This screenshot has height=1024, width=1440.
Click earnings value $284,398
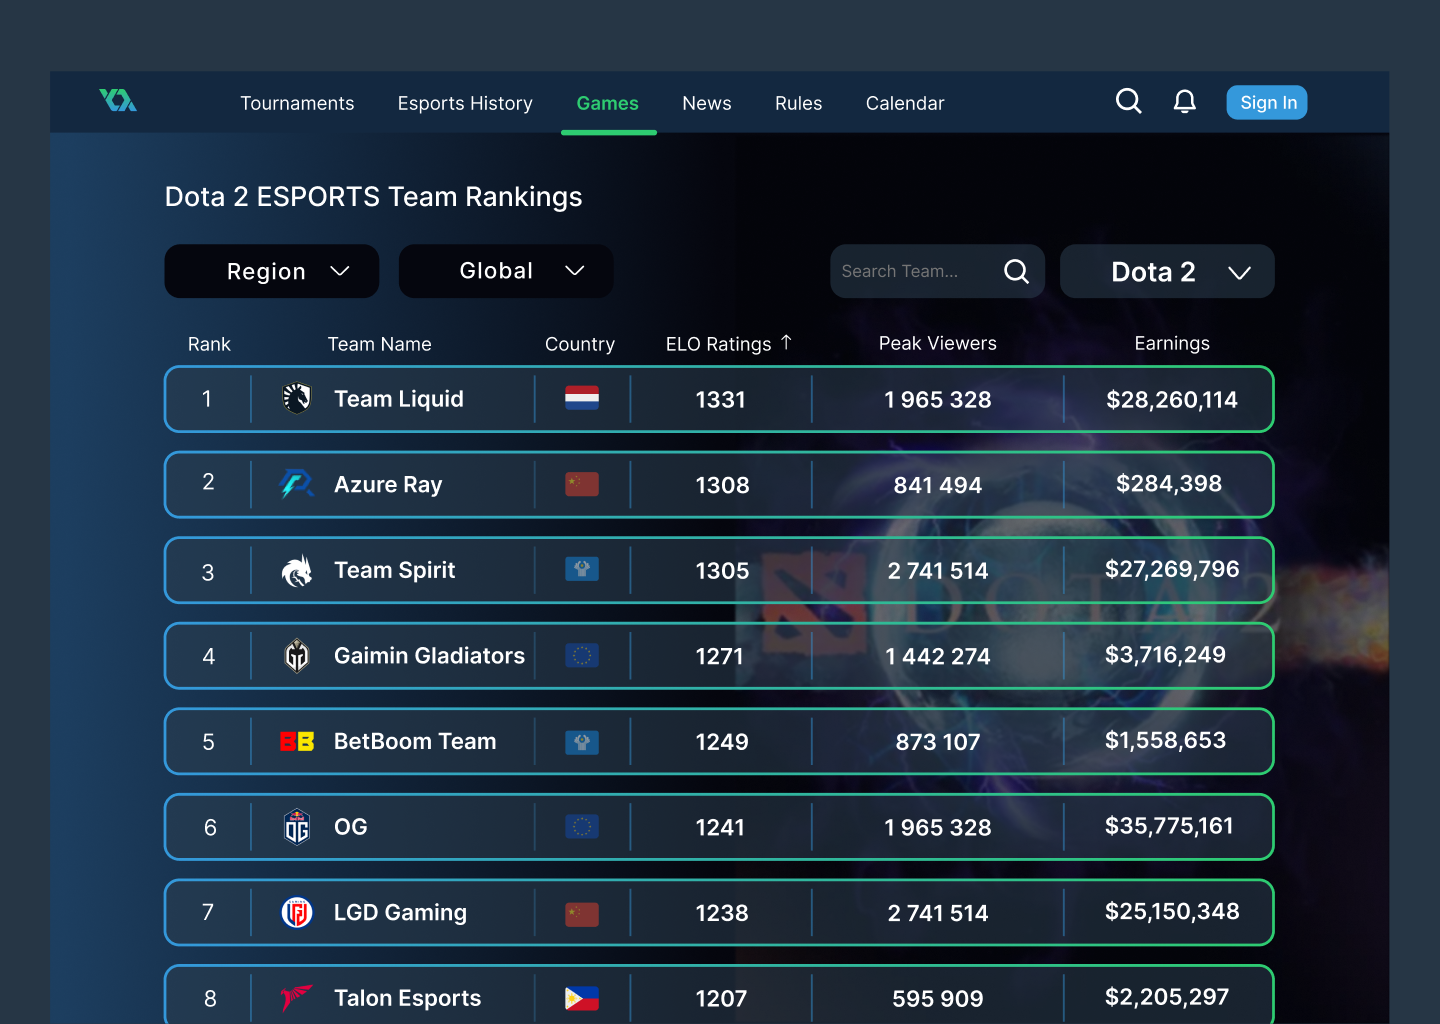[x=1169, y=483]
